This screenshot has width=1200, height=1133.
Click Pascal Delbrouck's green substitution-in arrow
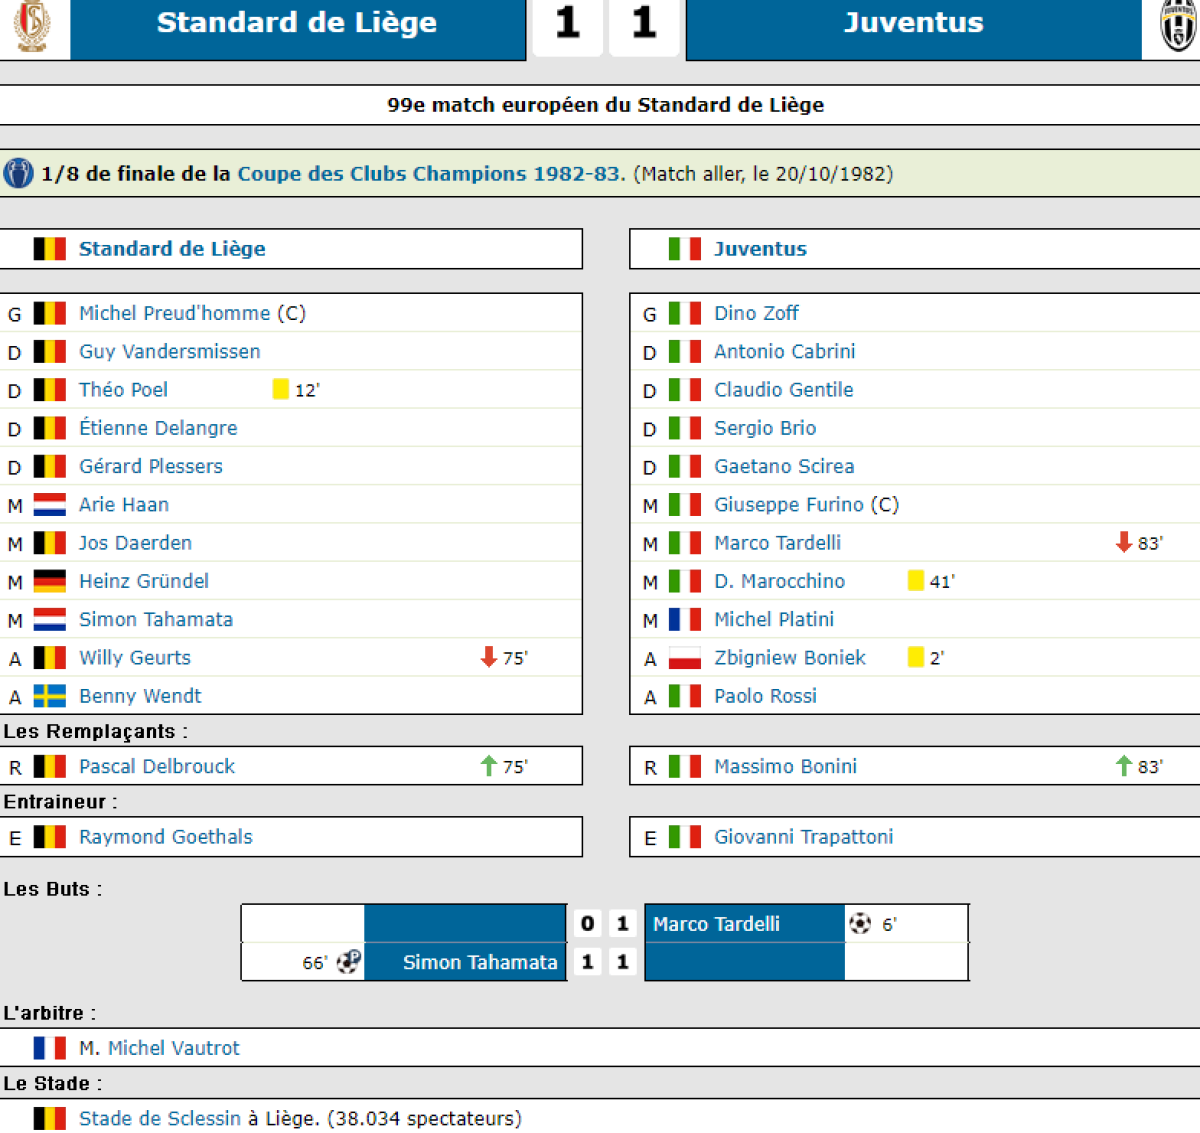489,766
